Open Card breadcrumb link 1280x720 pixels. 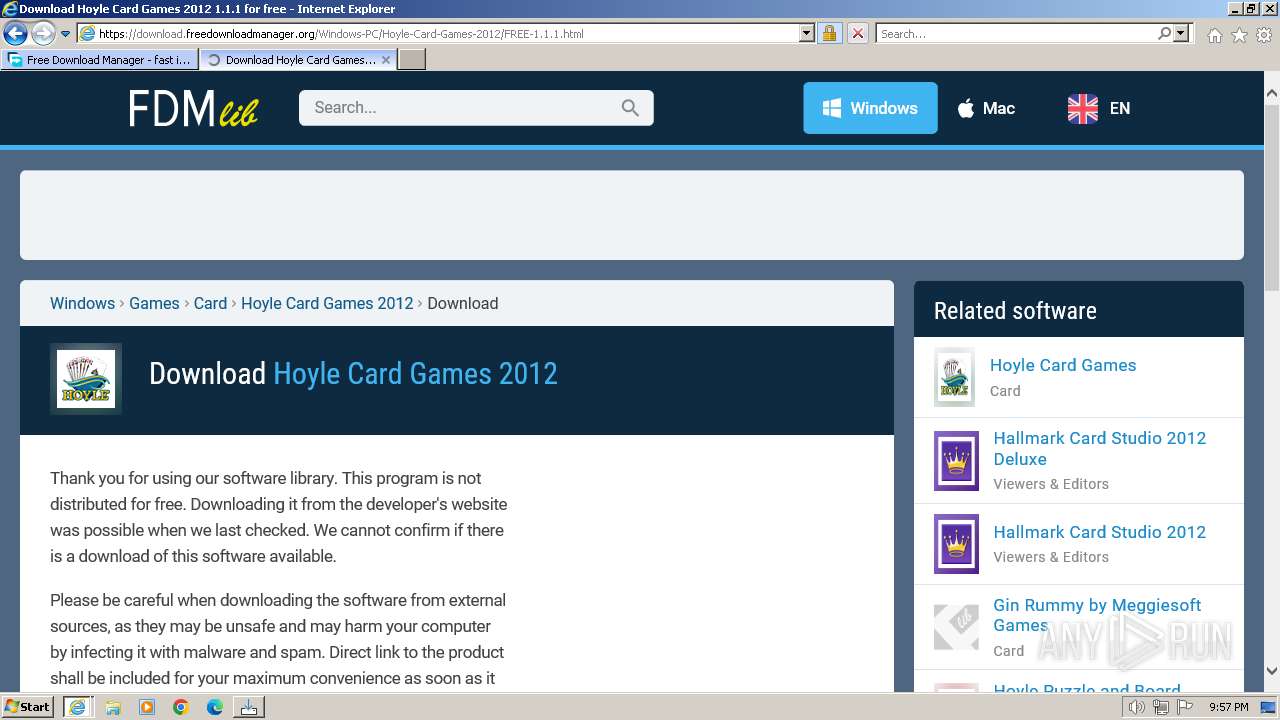210,303
